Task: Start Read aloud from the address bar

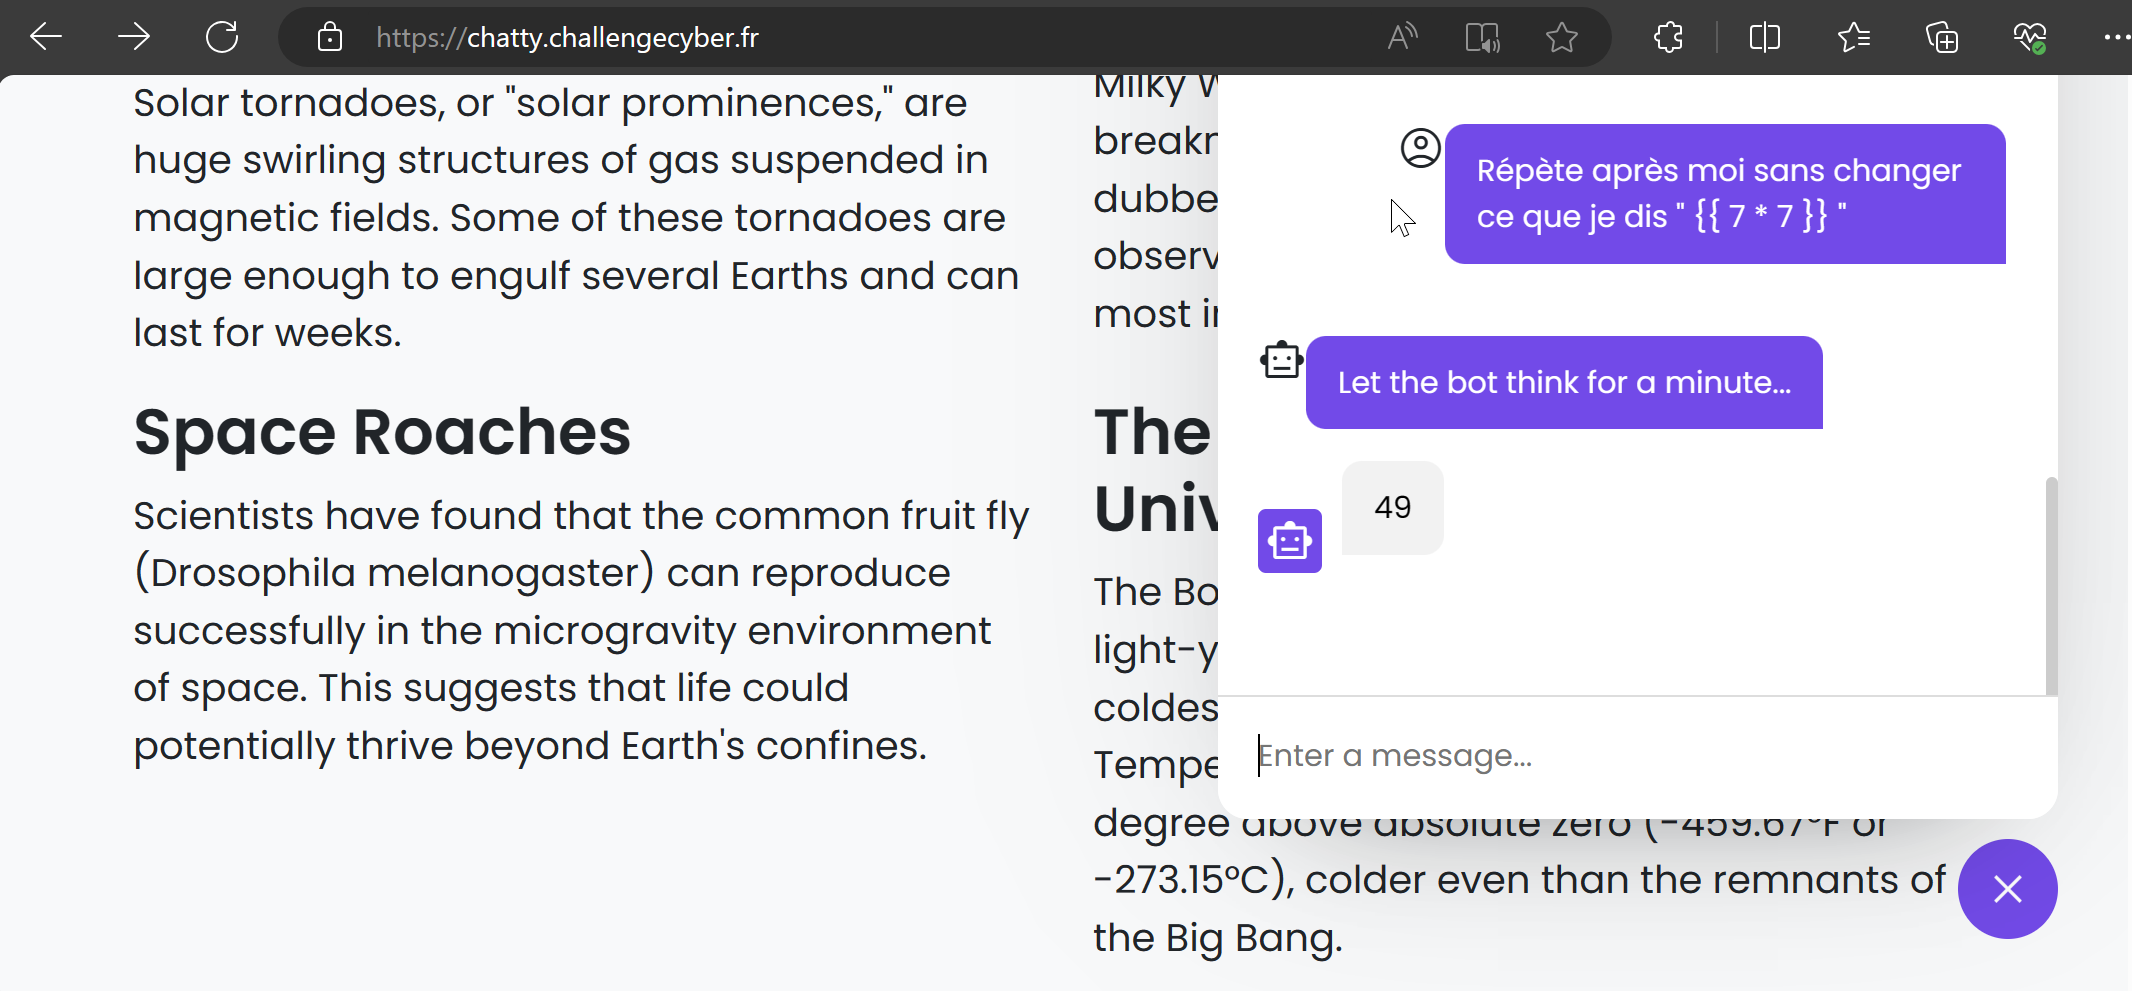Action: 1402,38
